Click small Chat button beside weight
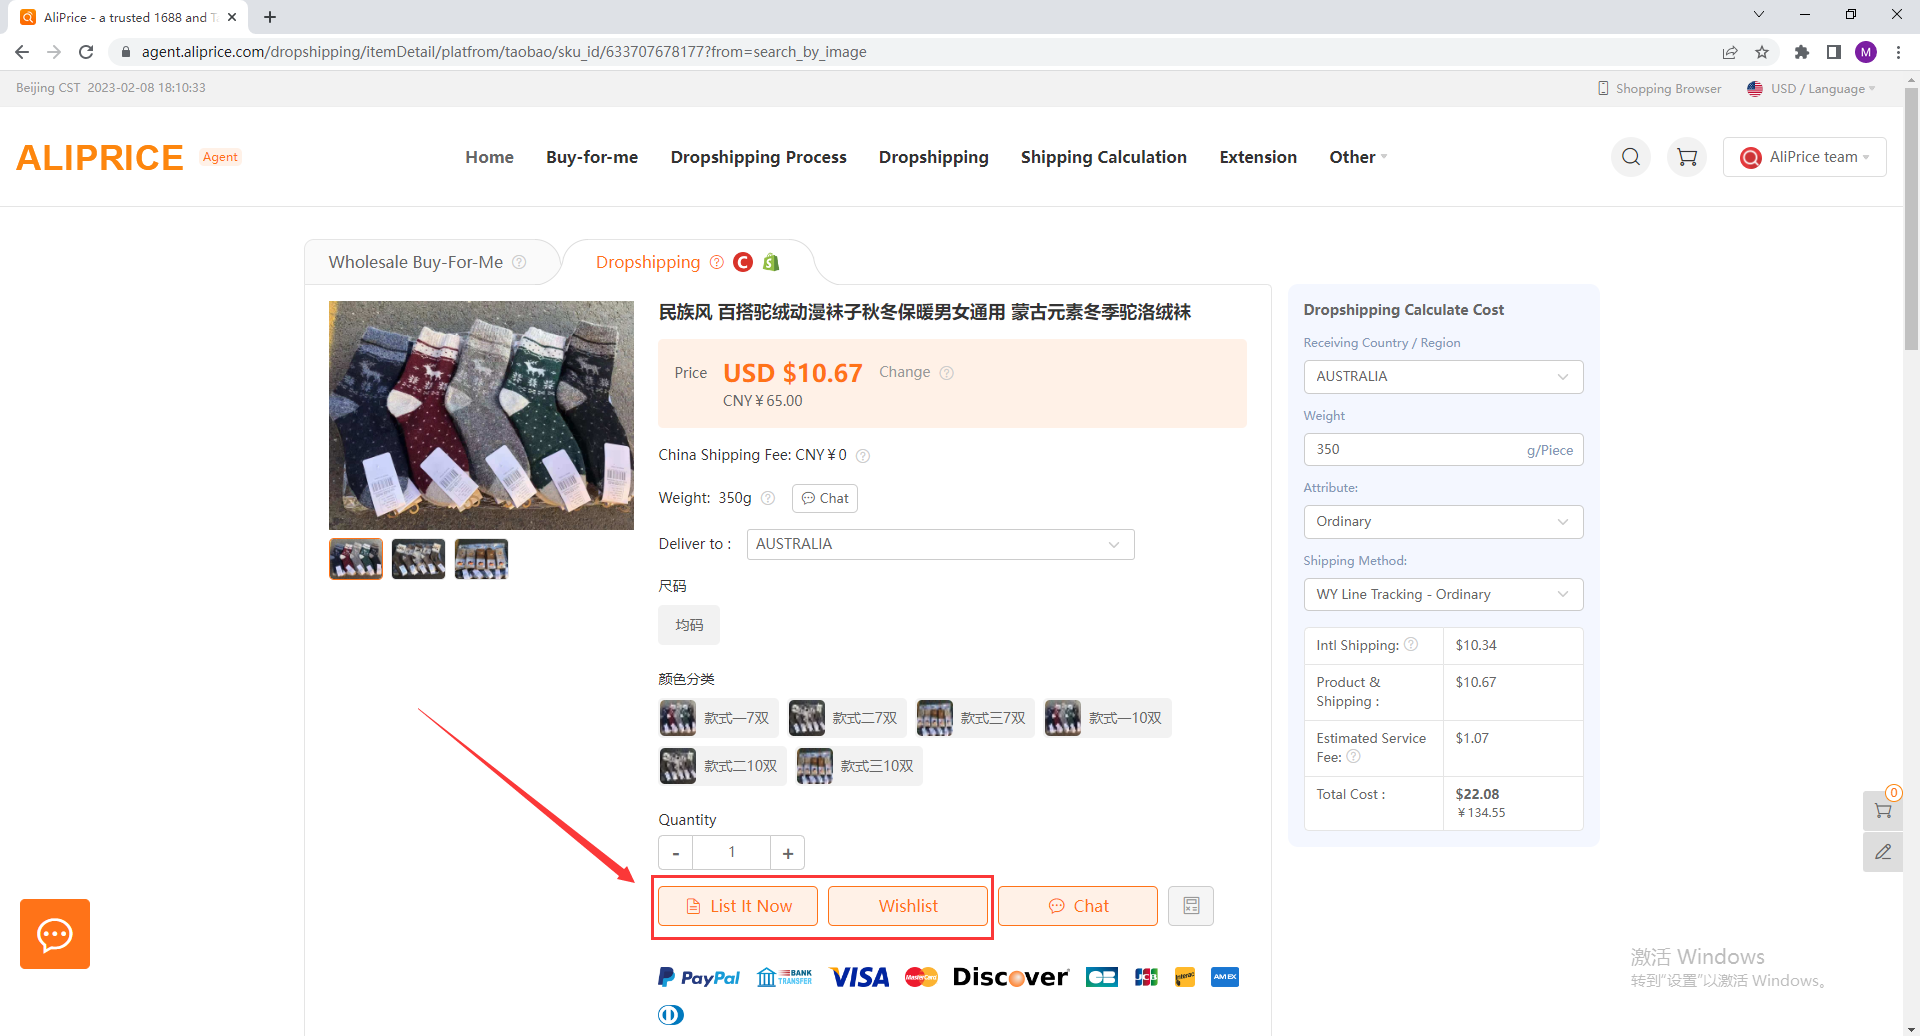1920x1036 pixels. pos(825,498)
